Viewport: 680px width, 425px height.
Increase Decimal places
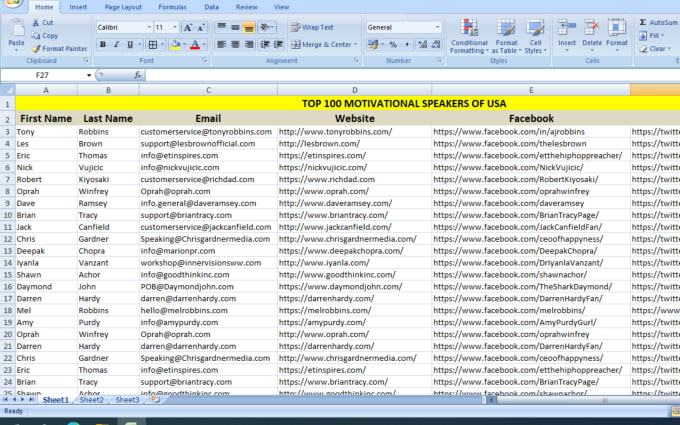pos(422,44)
